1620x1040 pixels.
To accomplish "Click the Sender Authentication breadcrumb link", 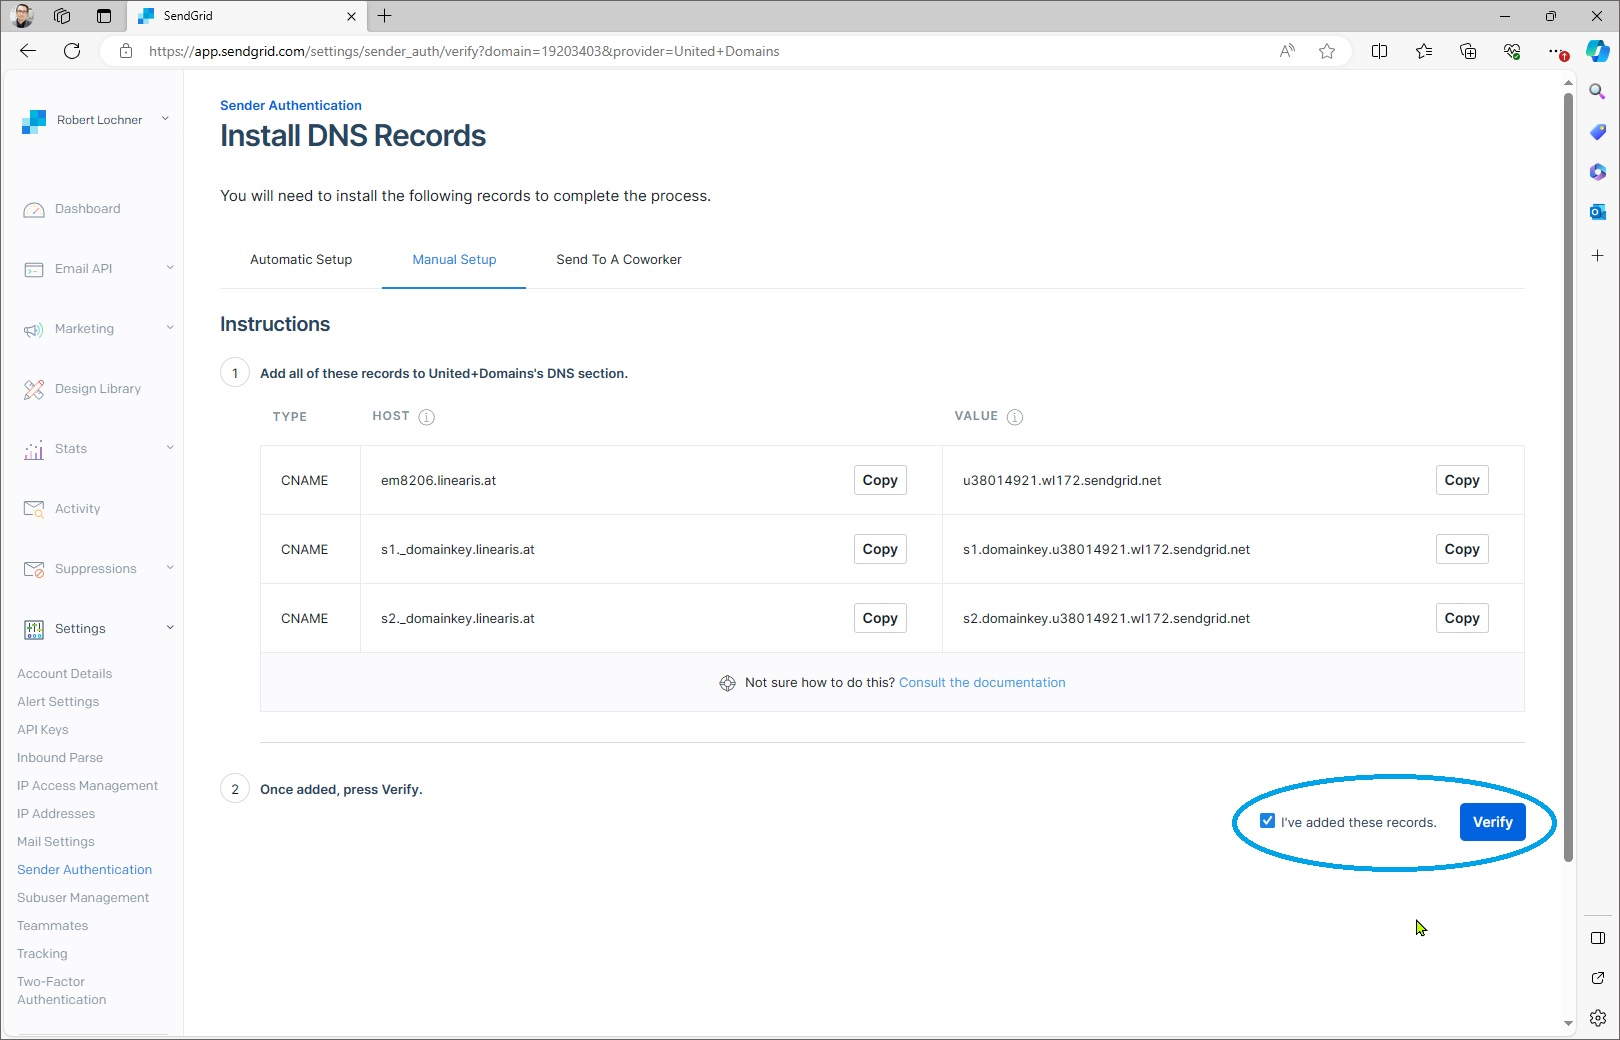I will tap(291, 105).
